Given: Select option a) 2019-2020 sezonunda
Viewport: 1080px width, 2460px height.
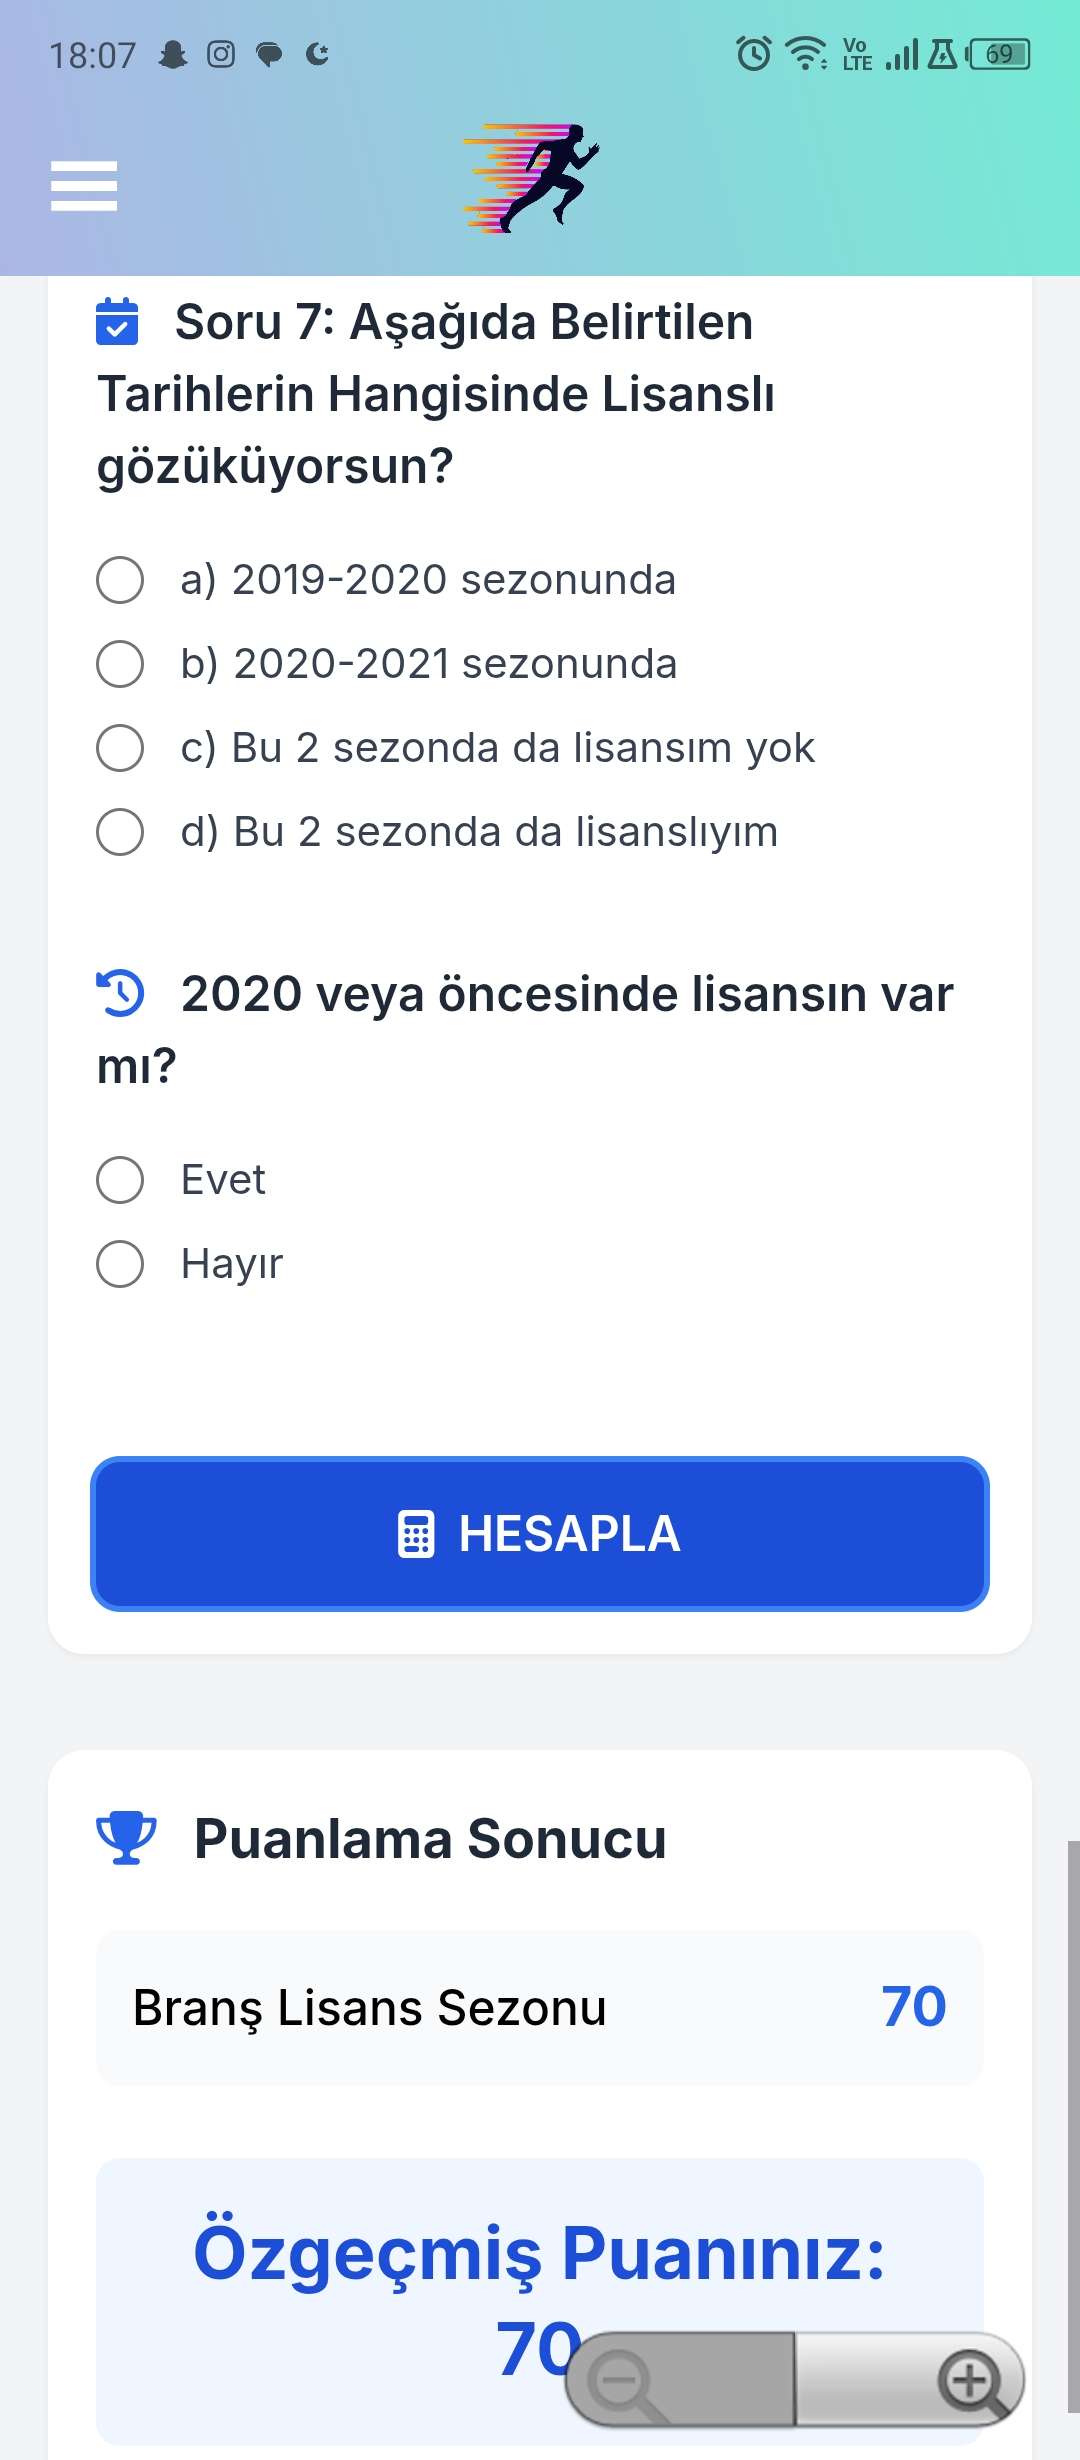Looking at the screenshot, I should click(x=386, y=580).
